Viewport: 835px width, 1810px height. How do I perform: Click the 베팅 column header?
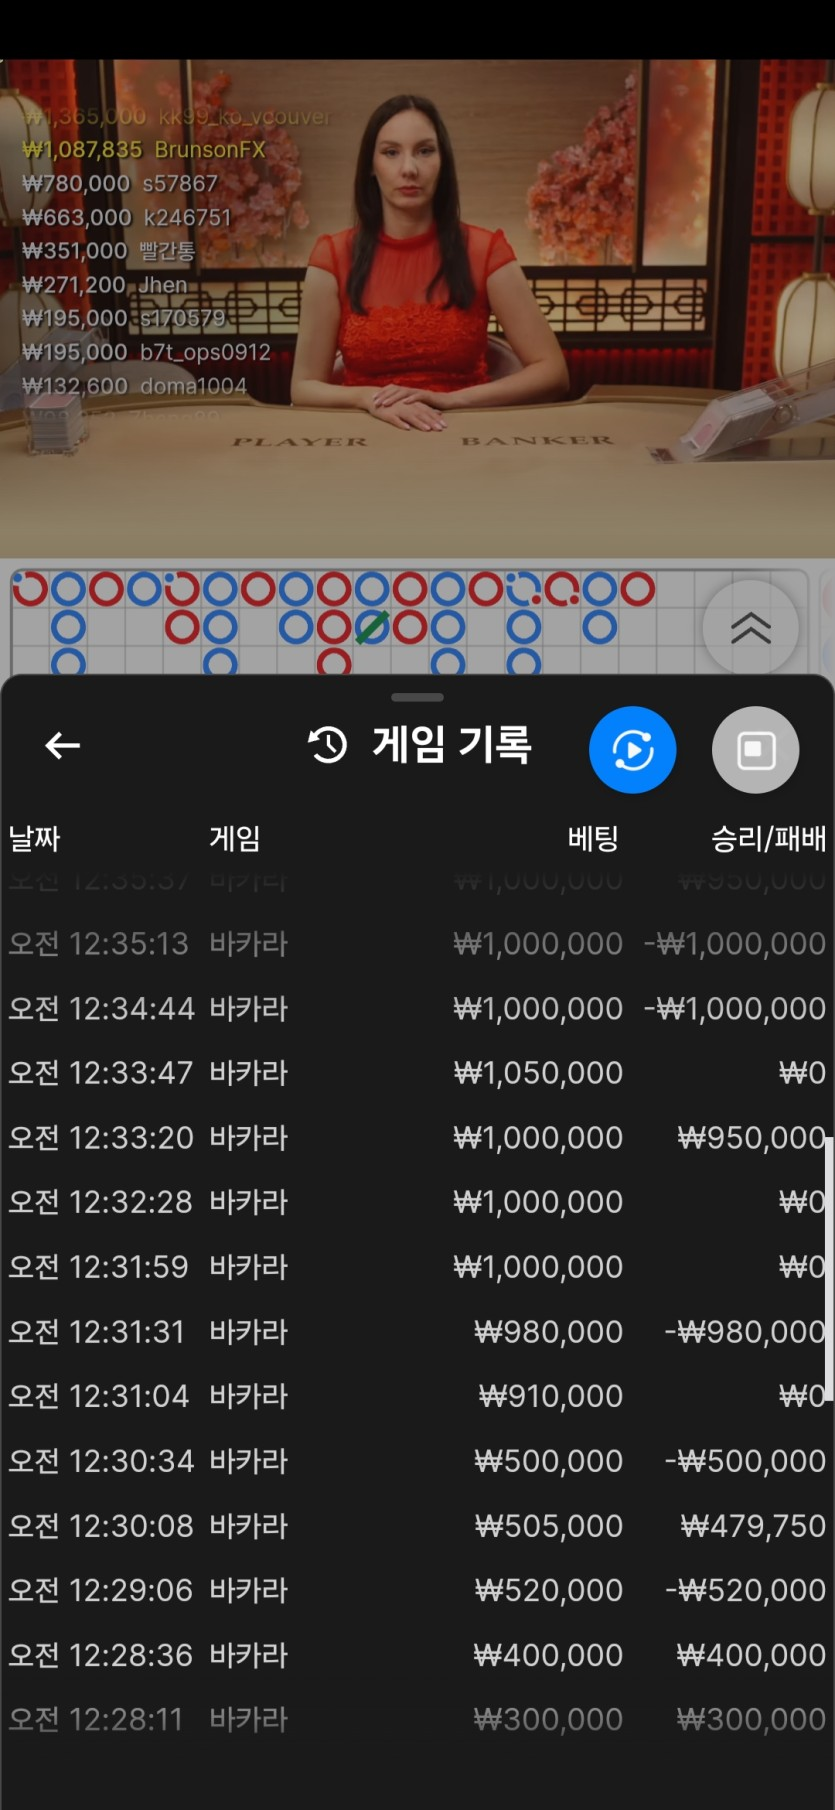click(593, 838)
